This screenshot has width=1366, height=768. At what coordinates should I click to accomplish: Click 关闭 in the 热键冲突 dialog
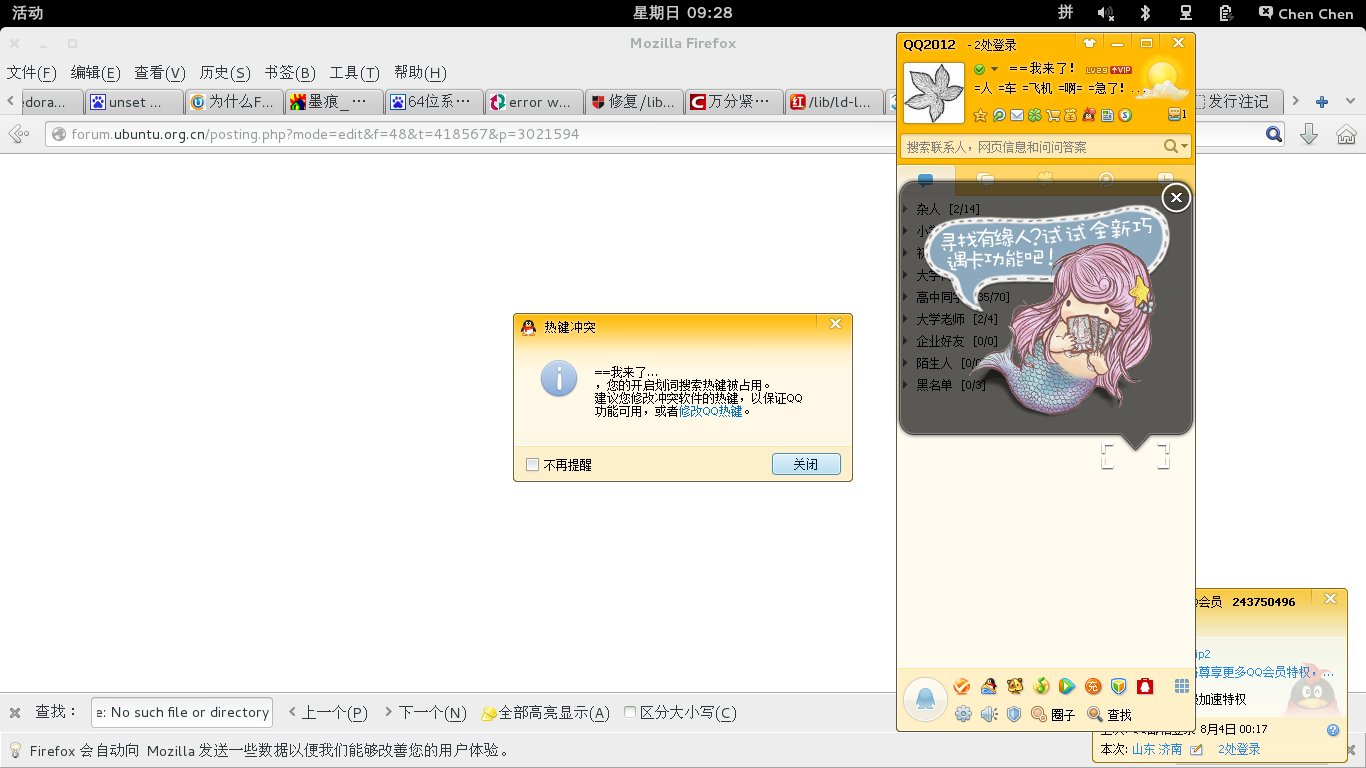806,464
